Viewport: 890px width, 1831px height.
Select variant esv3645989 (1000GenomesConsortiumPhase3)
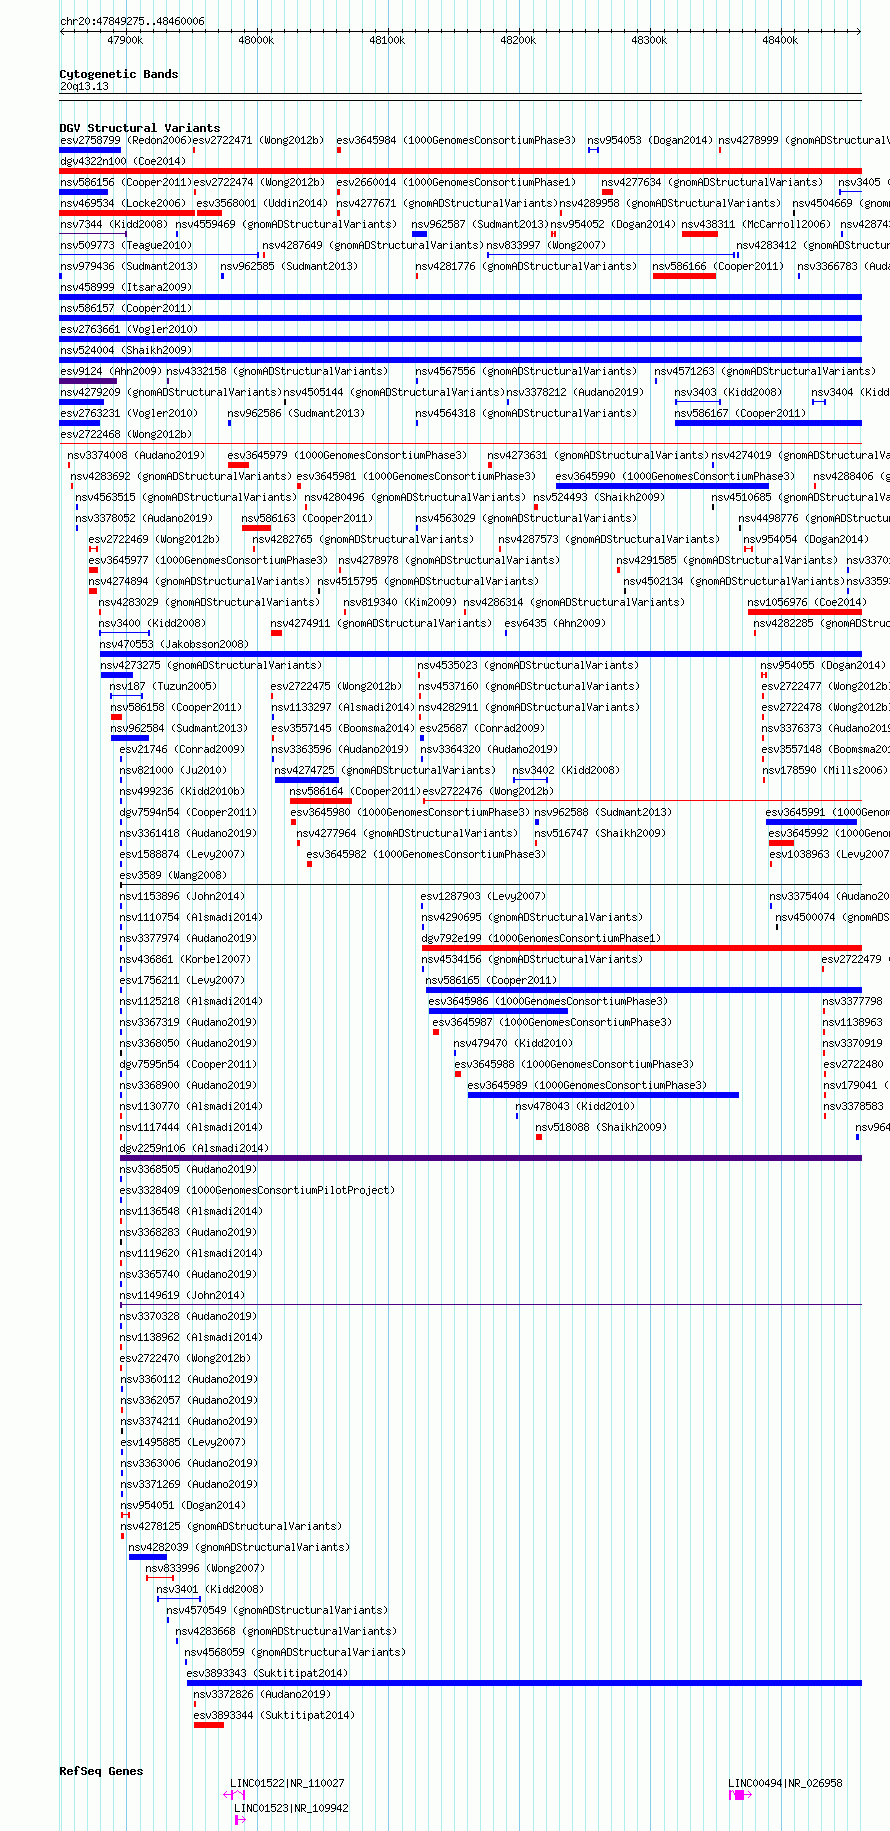pos(587,1085)
